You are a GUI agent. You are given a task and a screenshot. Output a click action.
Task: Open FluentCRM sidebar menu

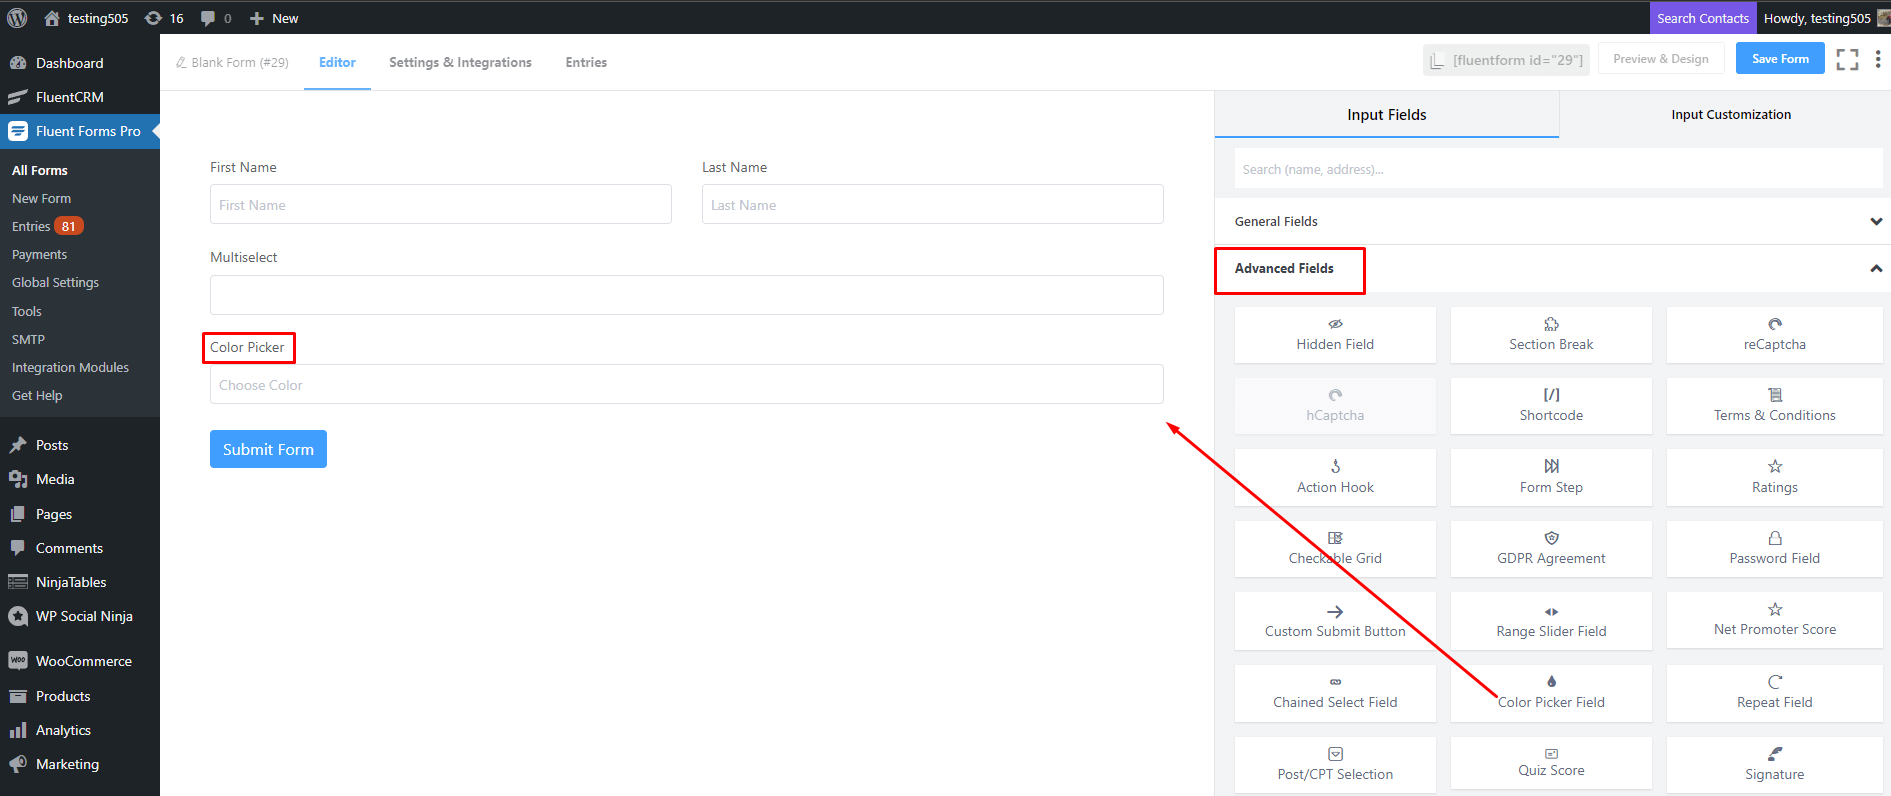[x=80, y=97]
